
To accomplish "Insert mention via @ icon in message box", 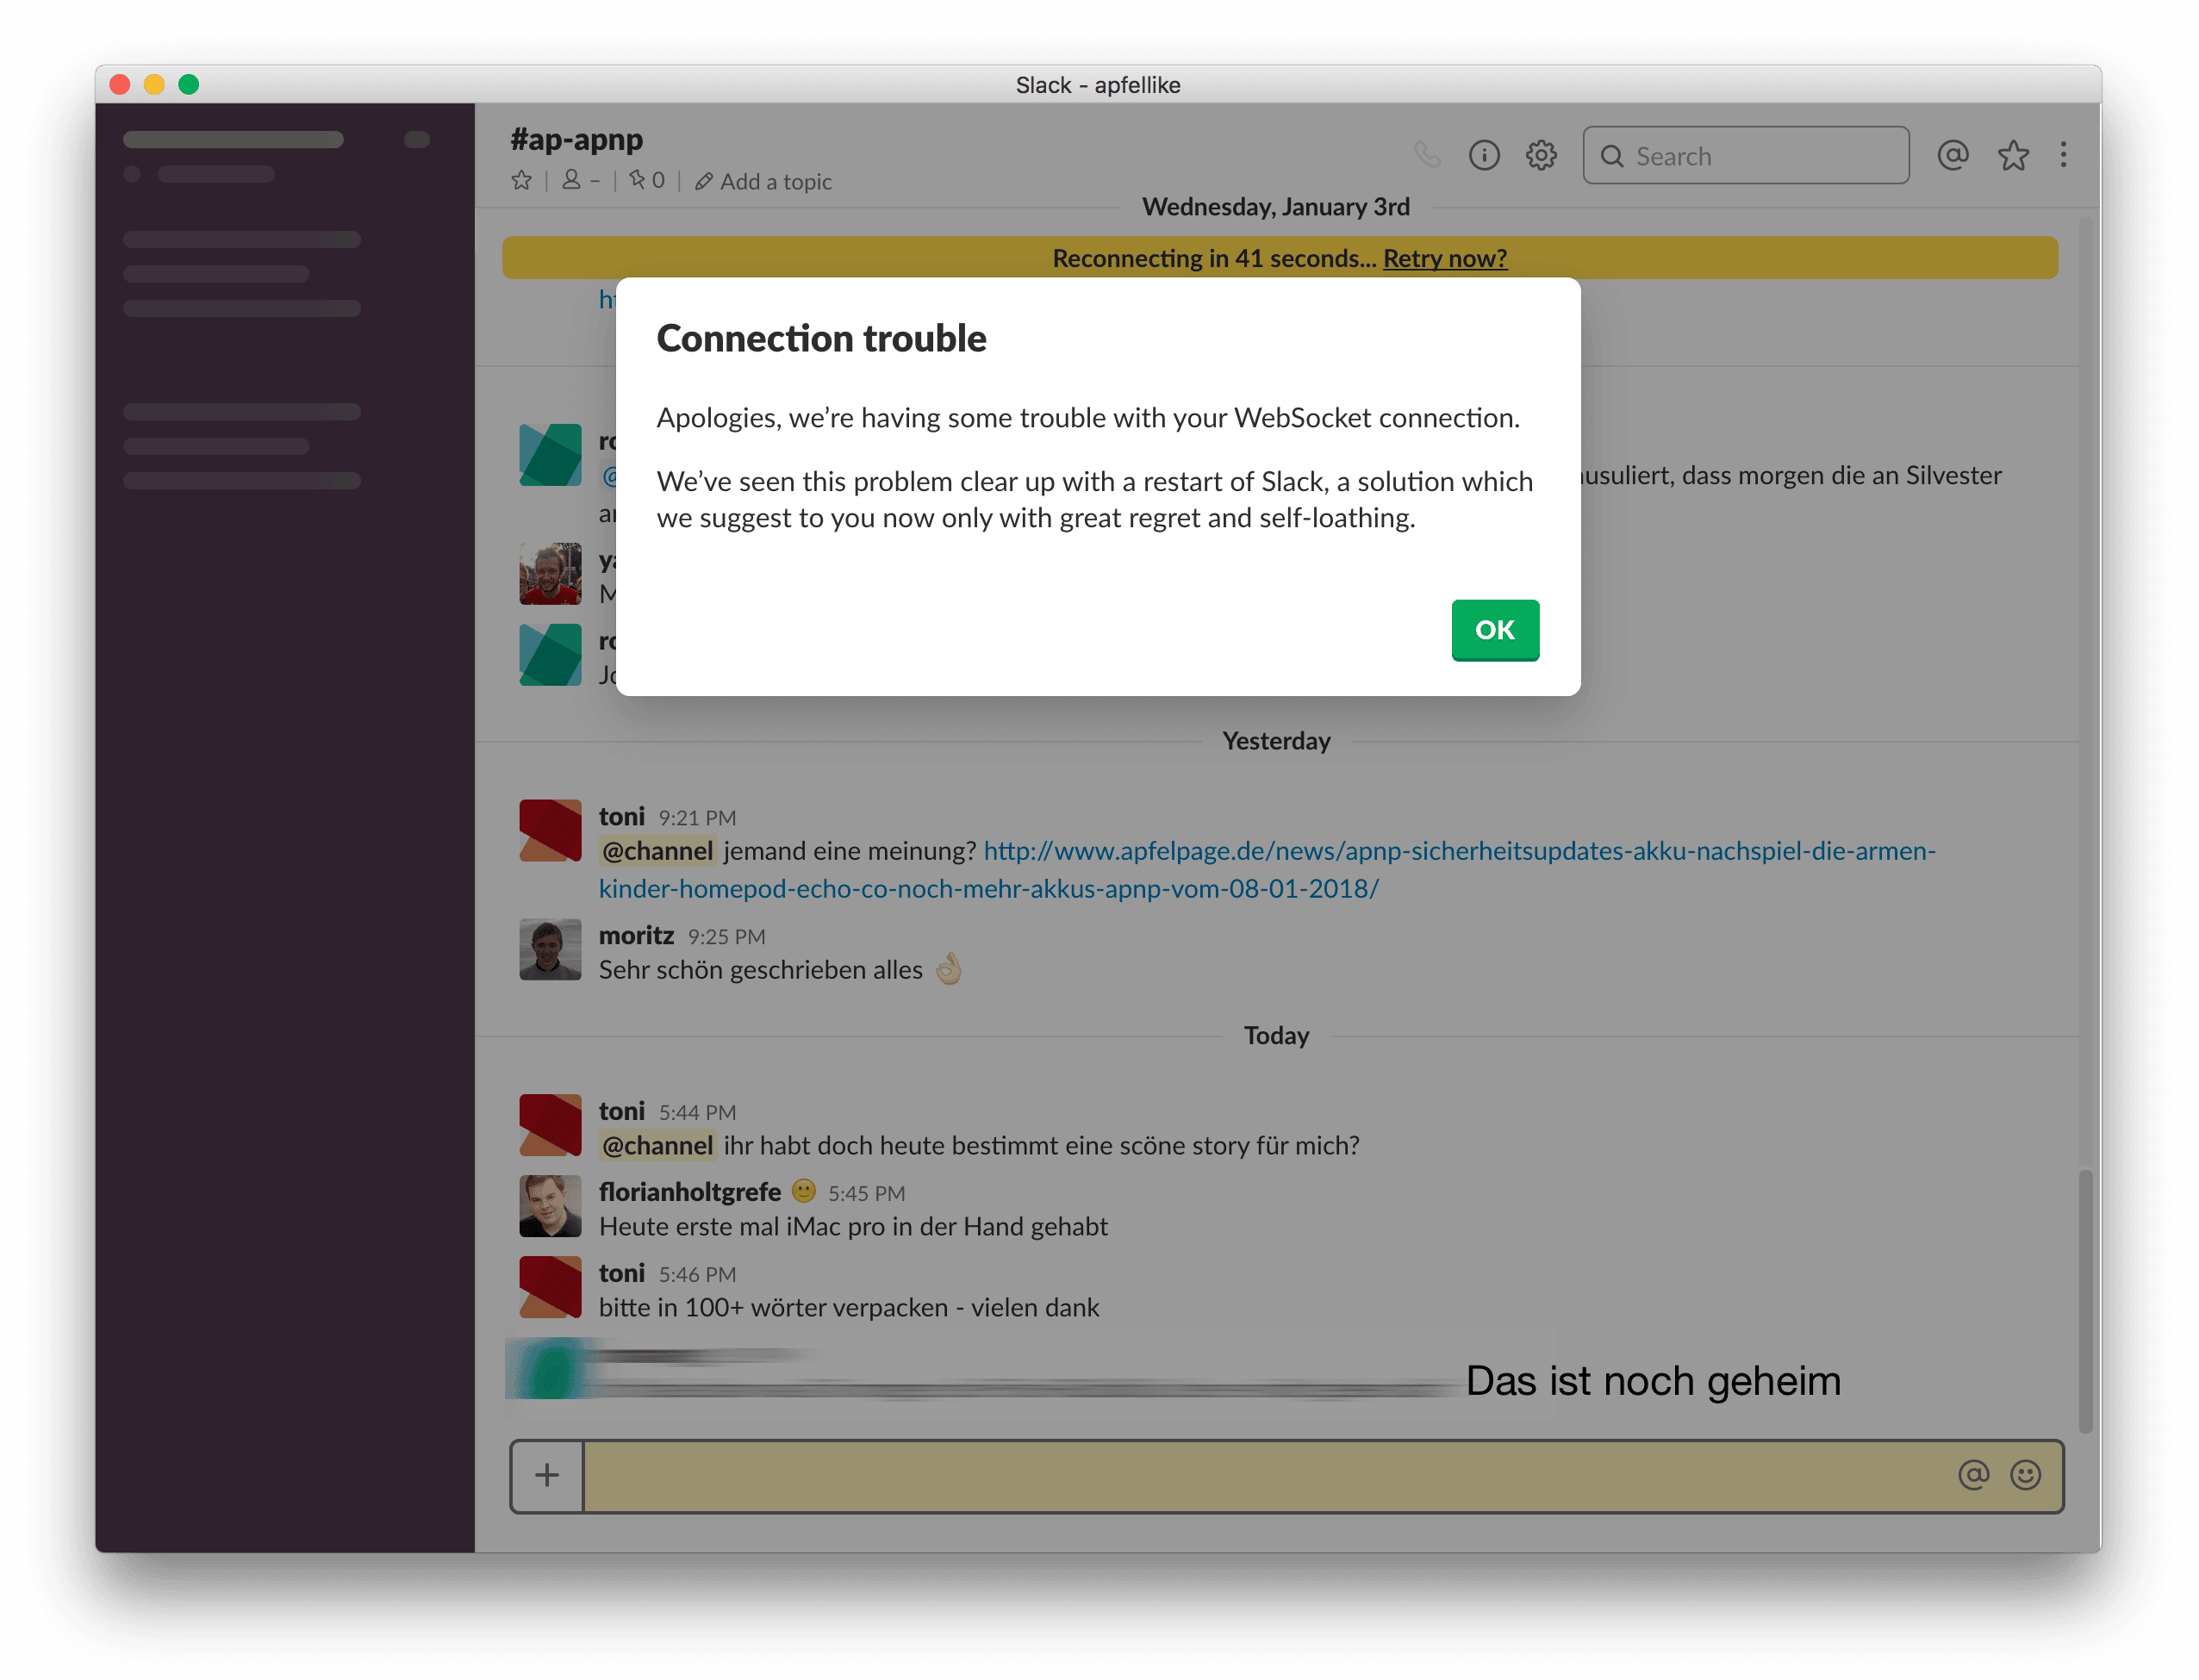I will click(1973, 1475).
